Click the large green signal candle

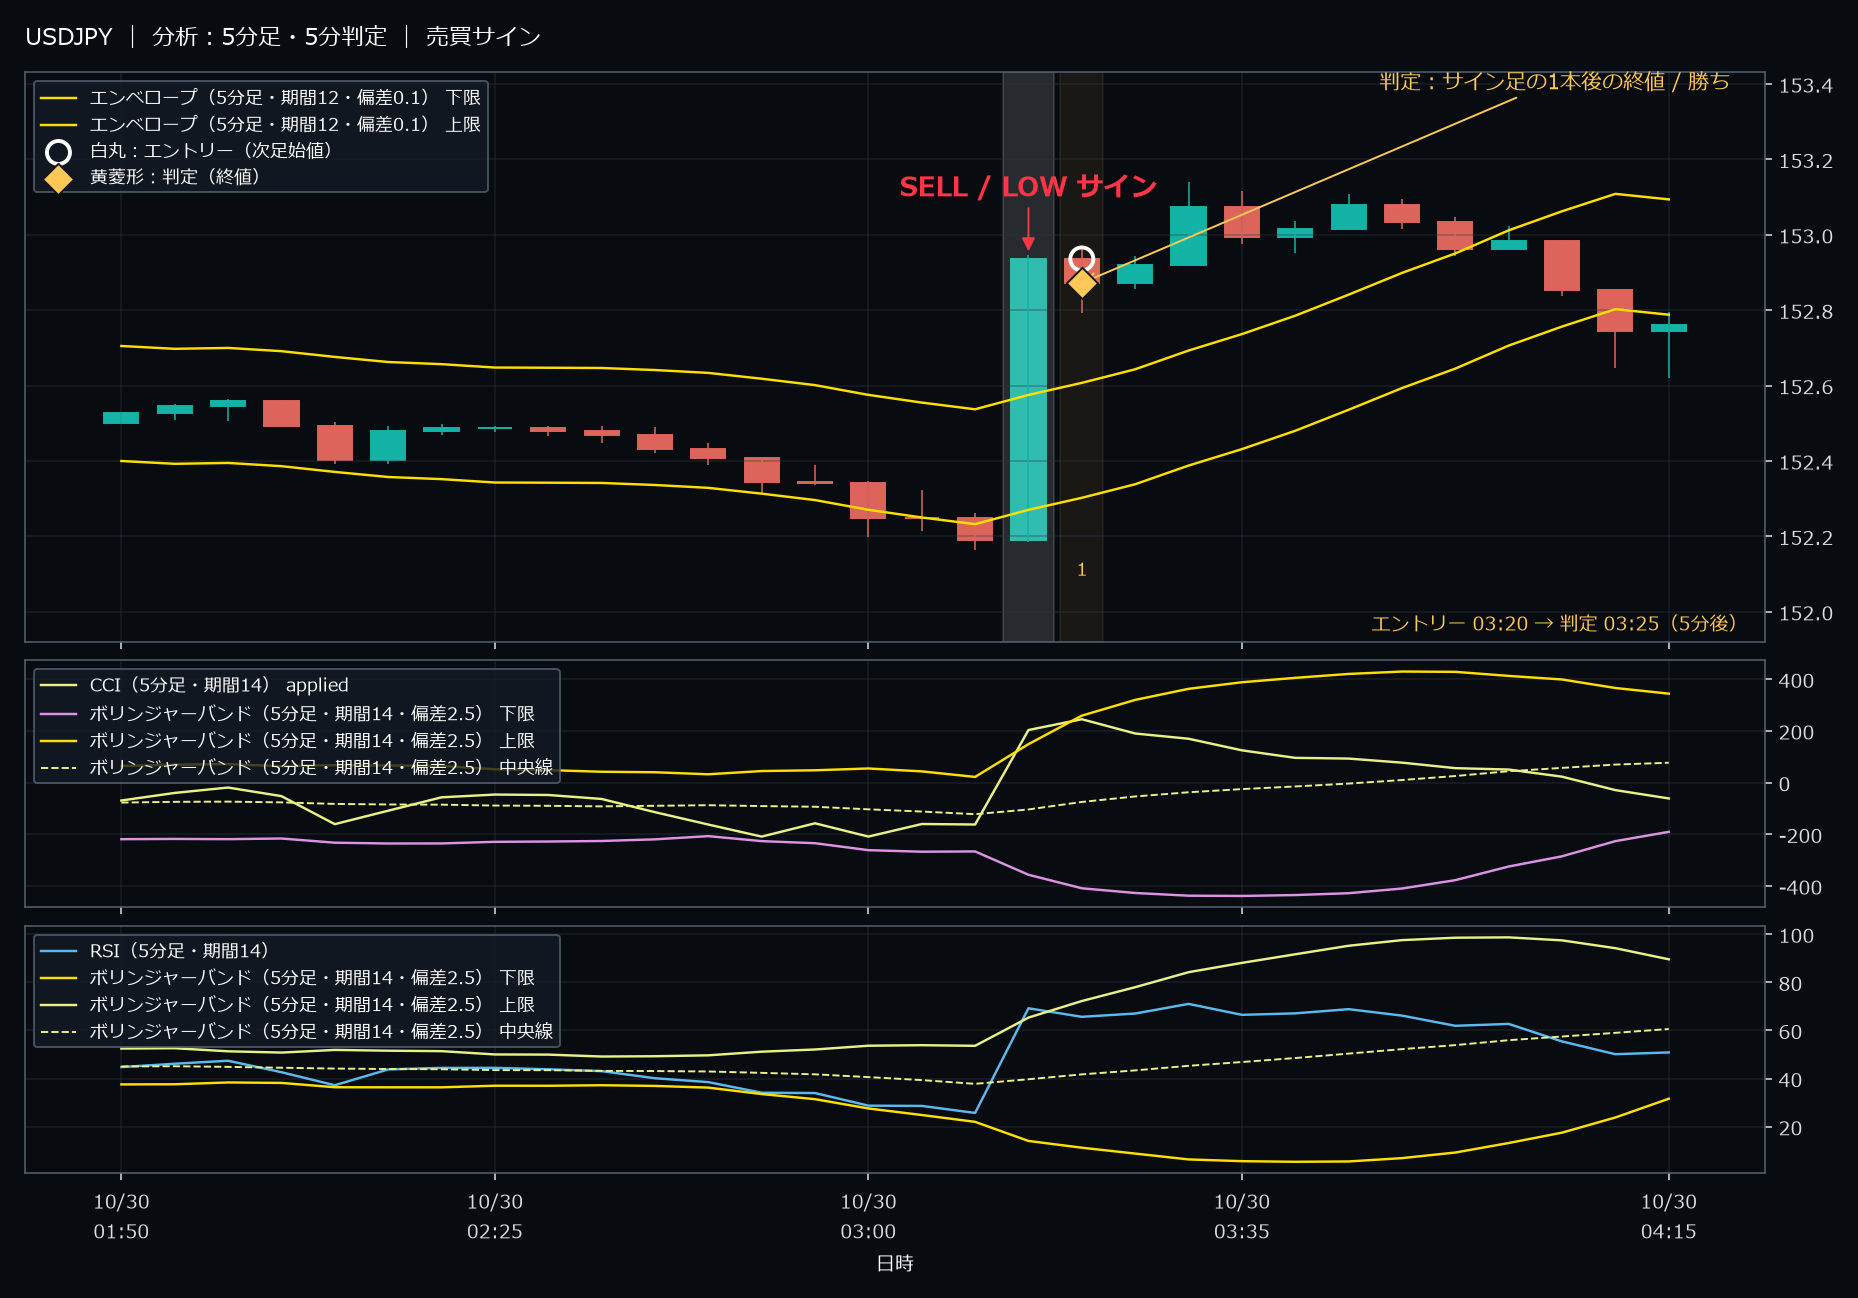(1028, 399)
